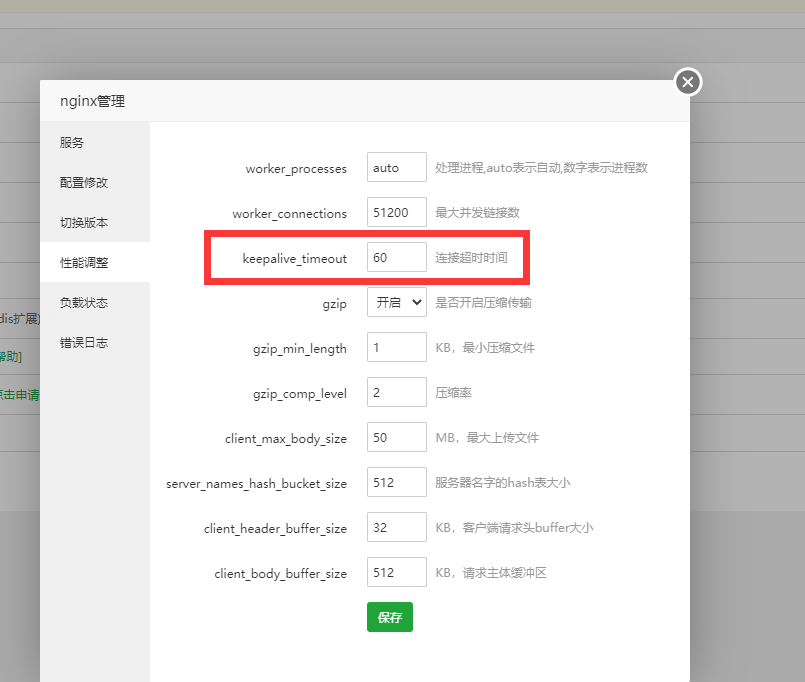This screenshot has width=805, height=682.
Task: Click the server_names_hash_bucket_size input field
Action: (x=397, y=482)
